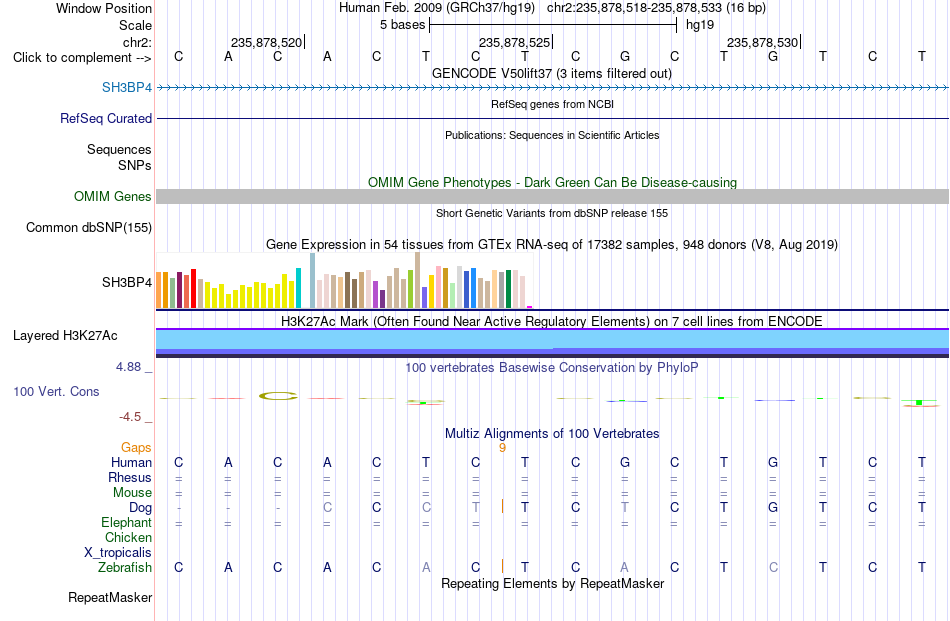950x621 pixels.
Task: Select the Rhesus alignment row label
Action: coord(130,477)
